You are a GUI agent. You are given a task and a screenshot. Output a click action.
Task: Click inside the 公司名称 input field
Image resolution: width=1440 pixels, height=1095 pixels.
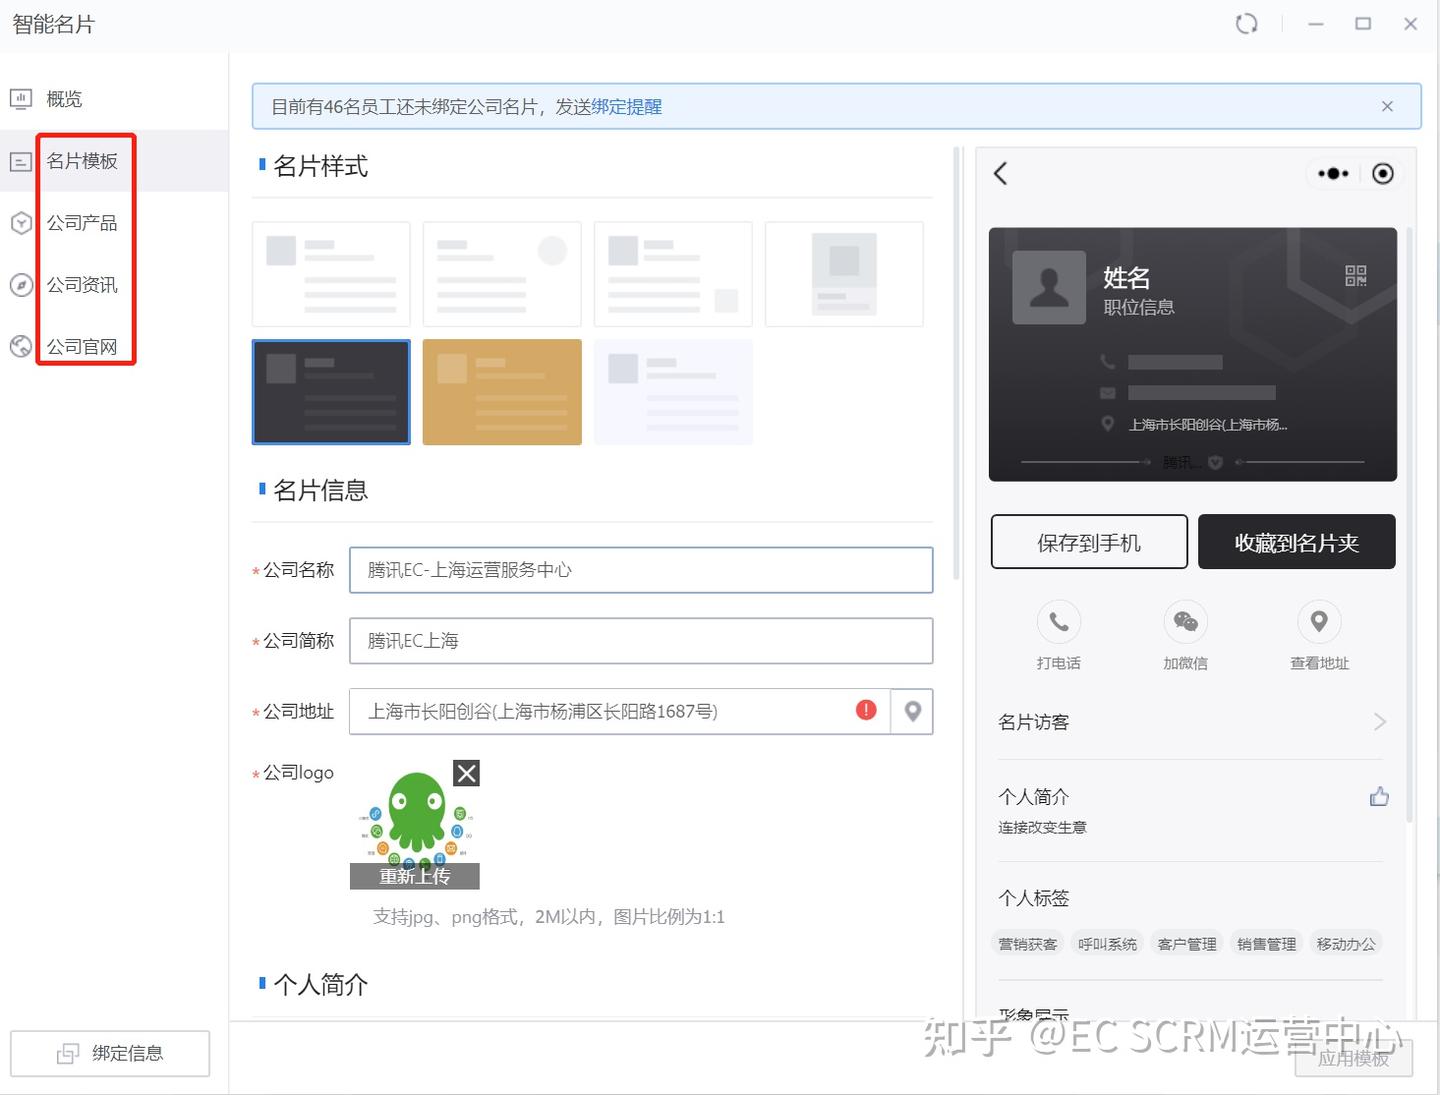pyautogui.click(x=640, y=570)
